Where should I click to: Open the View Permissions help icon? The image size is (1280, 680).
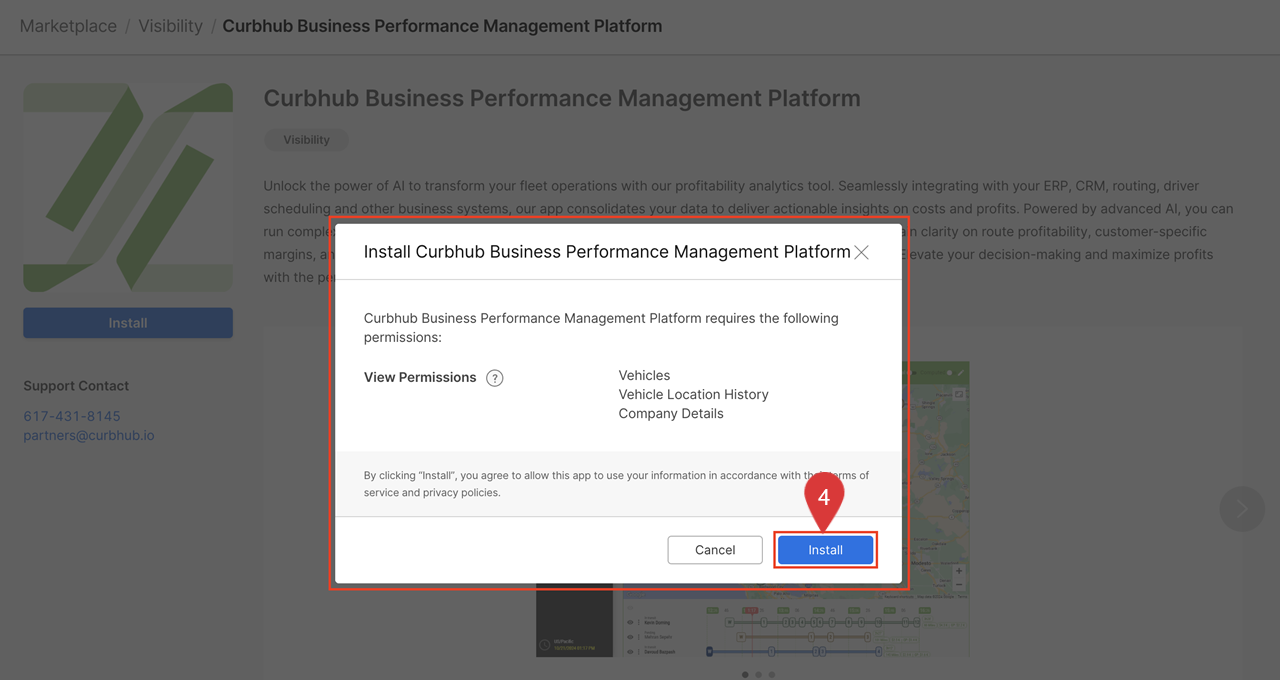[x=494, y=378]
